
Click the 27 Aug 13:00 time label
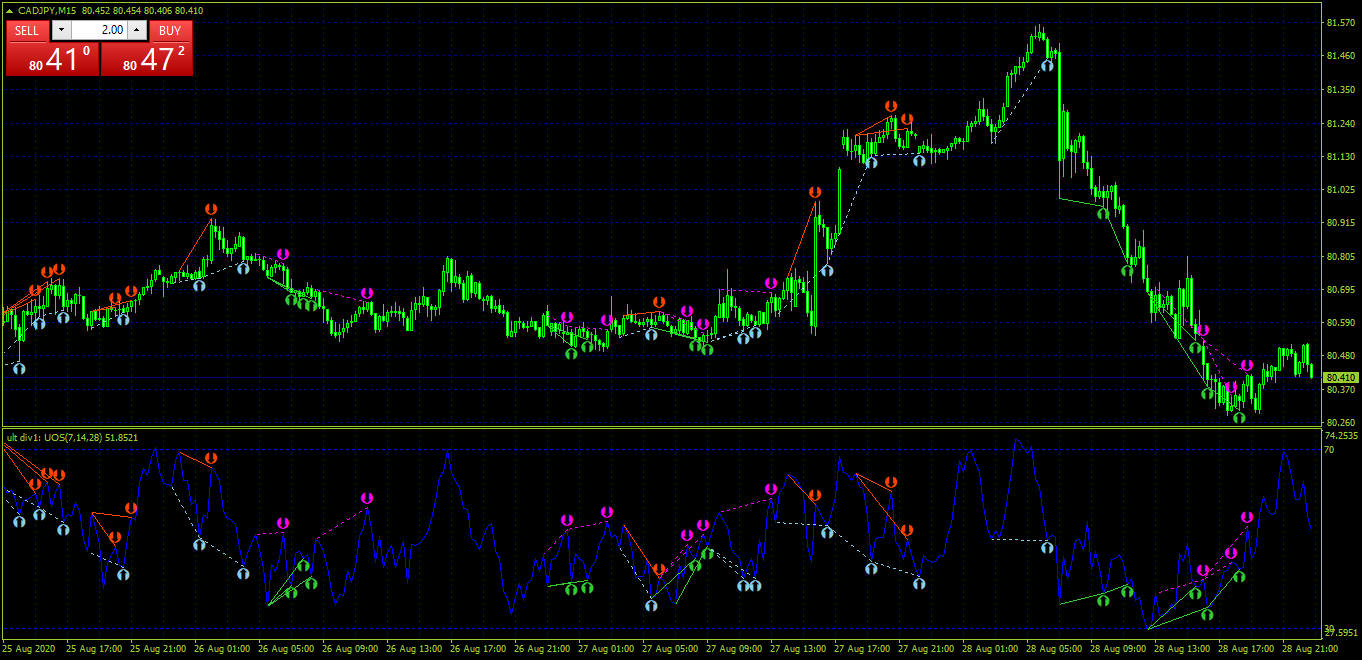click(x=799, y=649)
